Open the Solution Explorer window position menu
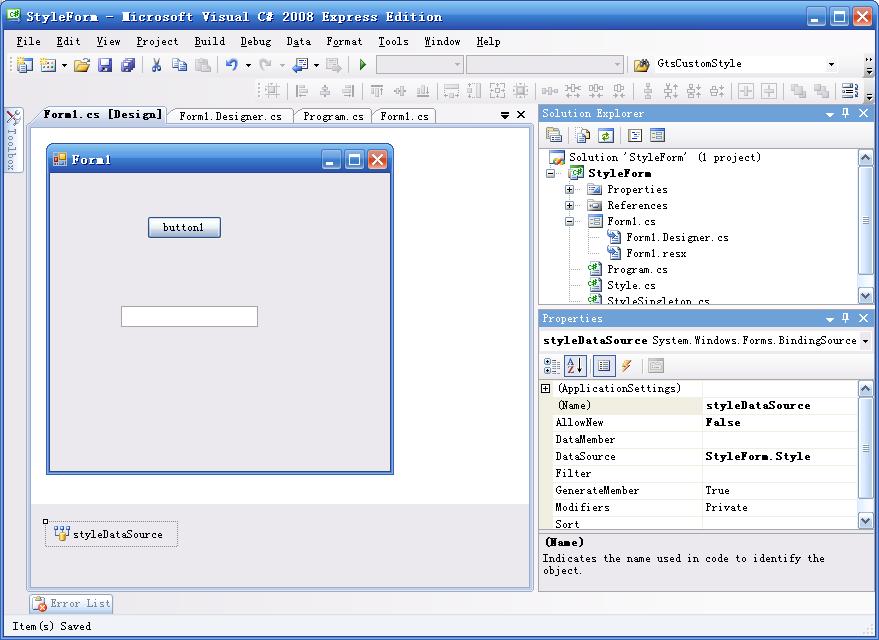 coord(830,114)
